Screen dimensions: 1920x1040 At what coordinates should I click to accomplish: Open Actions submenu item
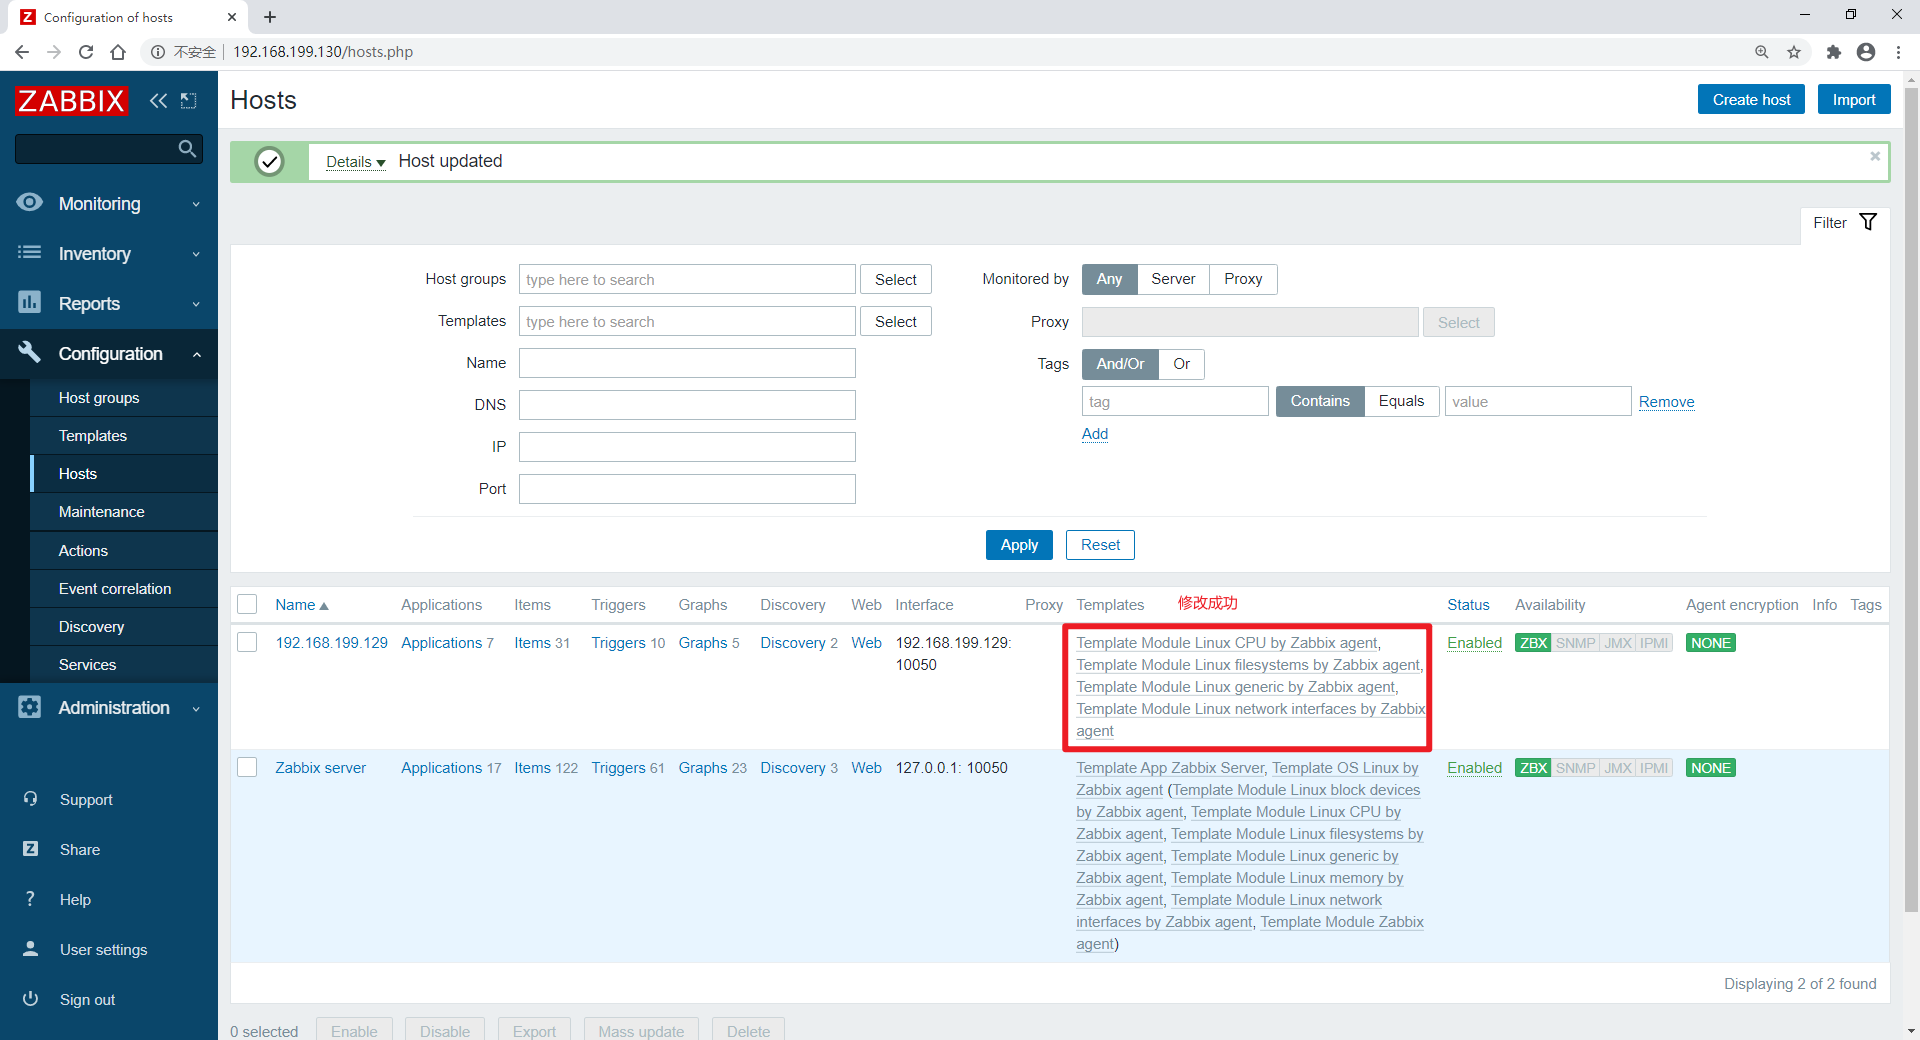(x=124, y=550)
